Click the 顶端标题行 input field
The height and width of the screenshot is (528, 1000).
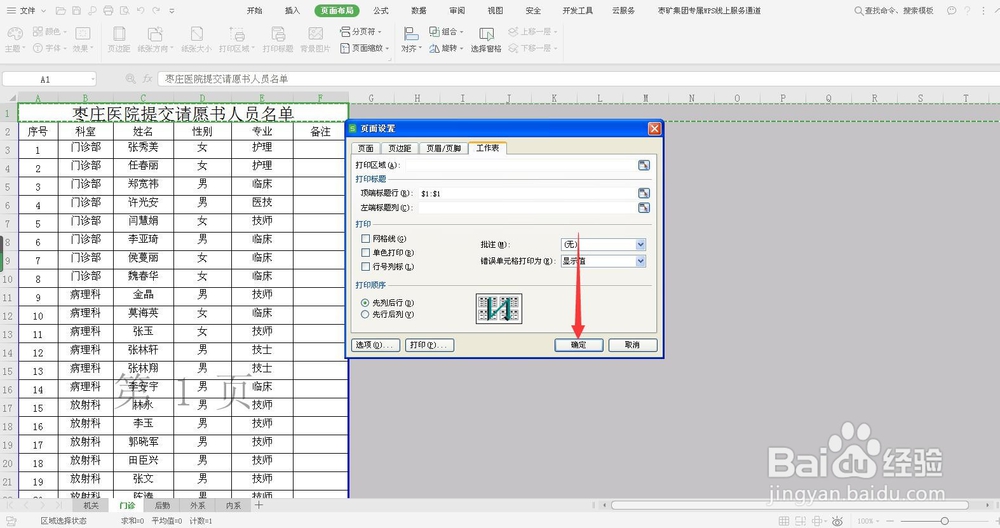527,193
